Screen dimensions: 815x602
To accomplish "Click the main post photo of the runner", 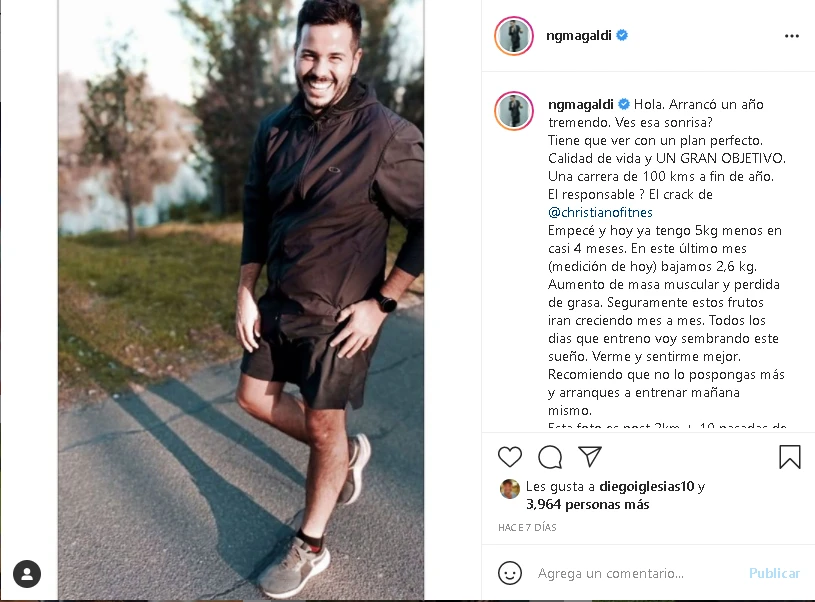I will tap(241, 300).
